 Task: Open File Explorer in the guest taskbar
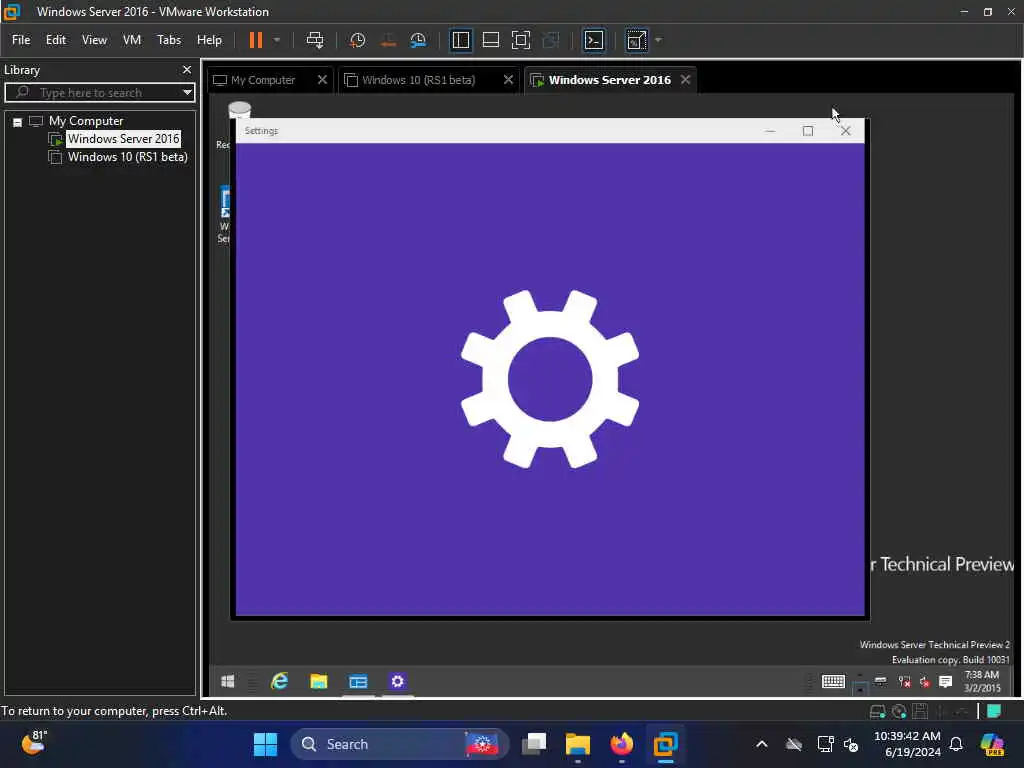tap(319, 682)
